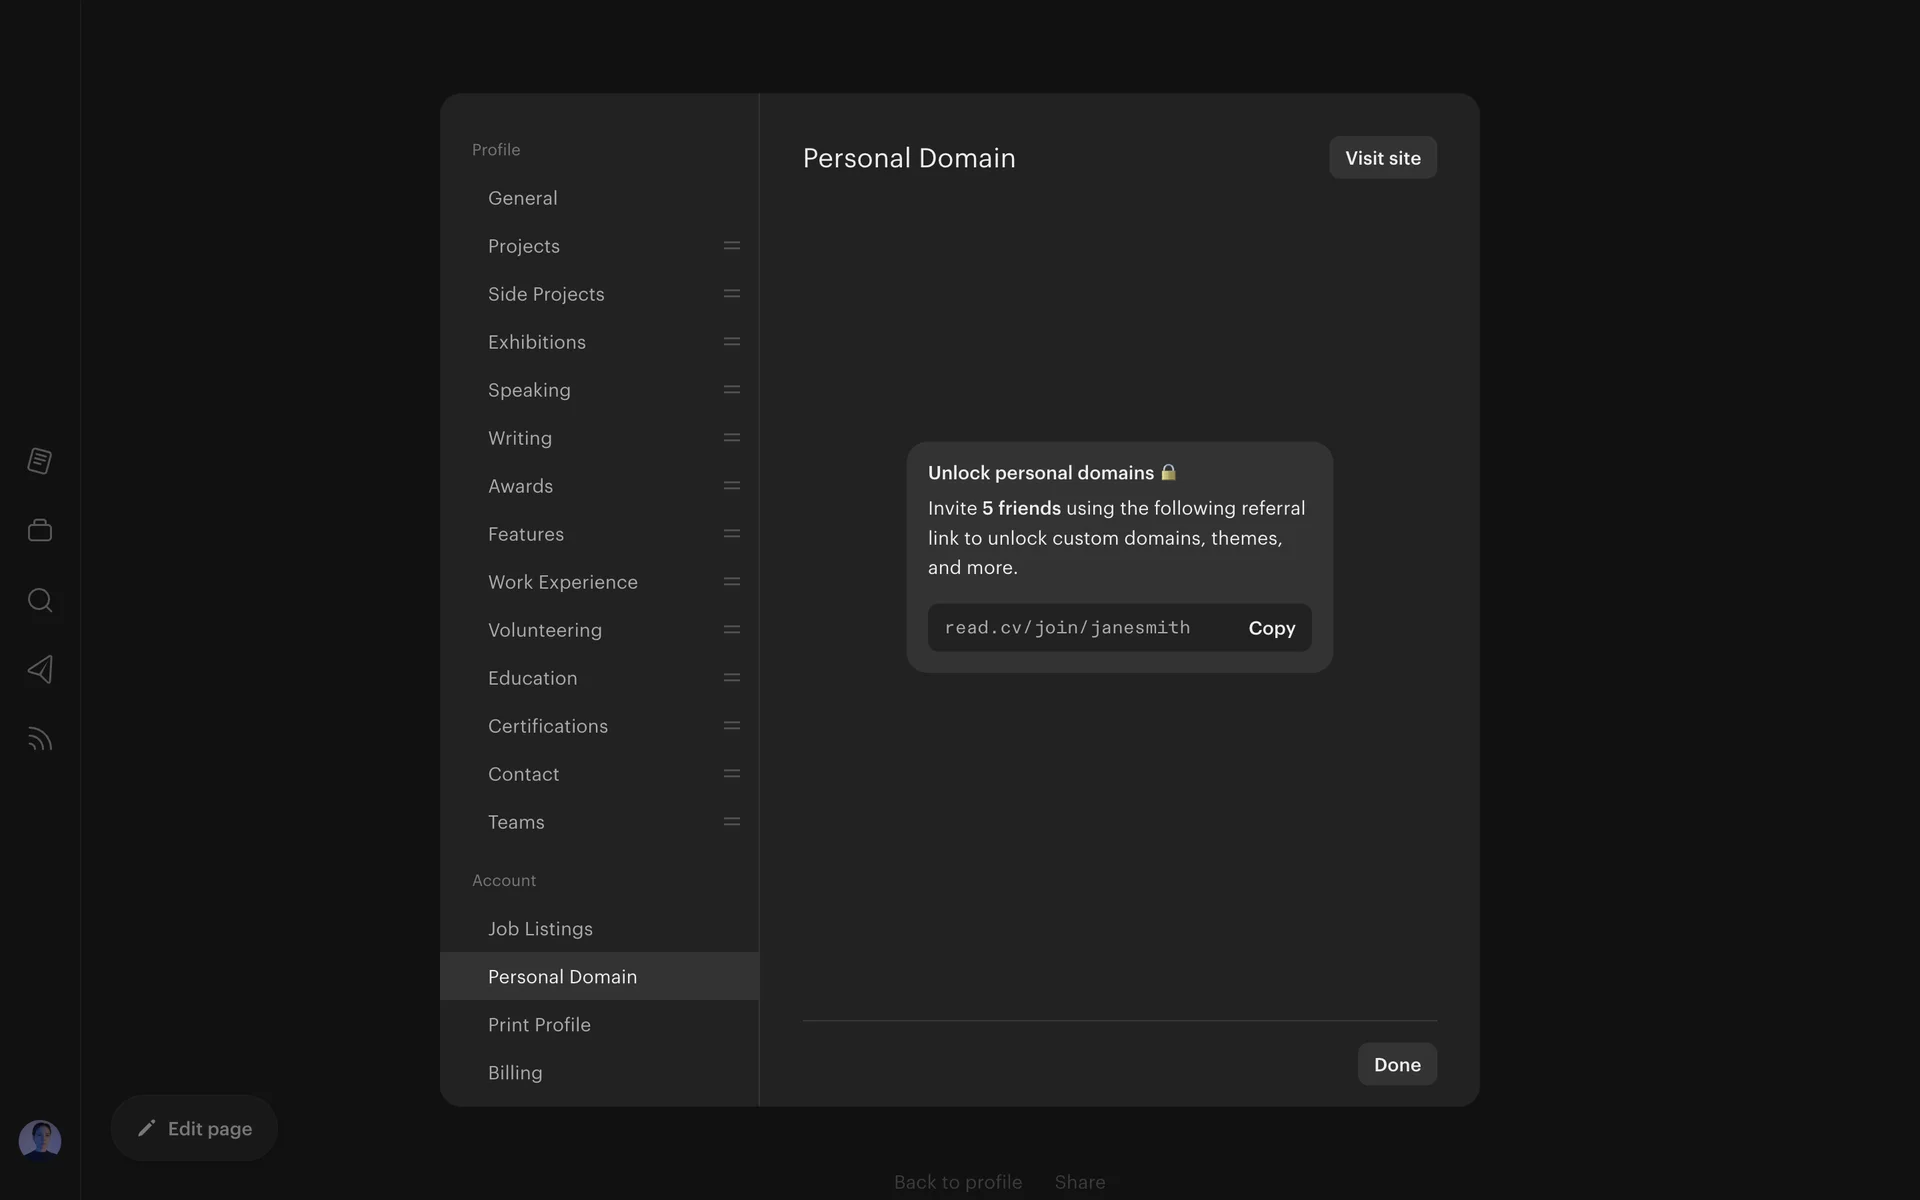Open the Job Listings settings section
Viewport: 1920px width, 1200px height.
click(540, 929)
